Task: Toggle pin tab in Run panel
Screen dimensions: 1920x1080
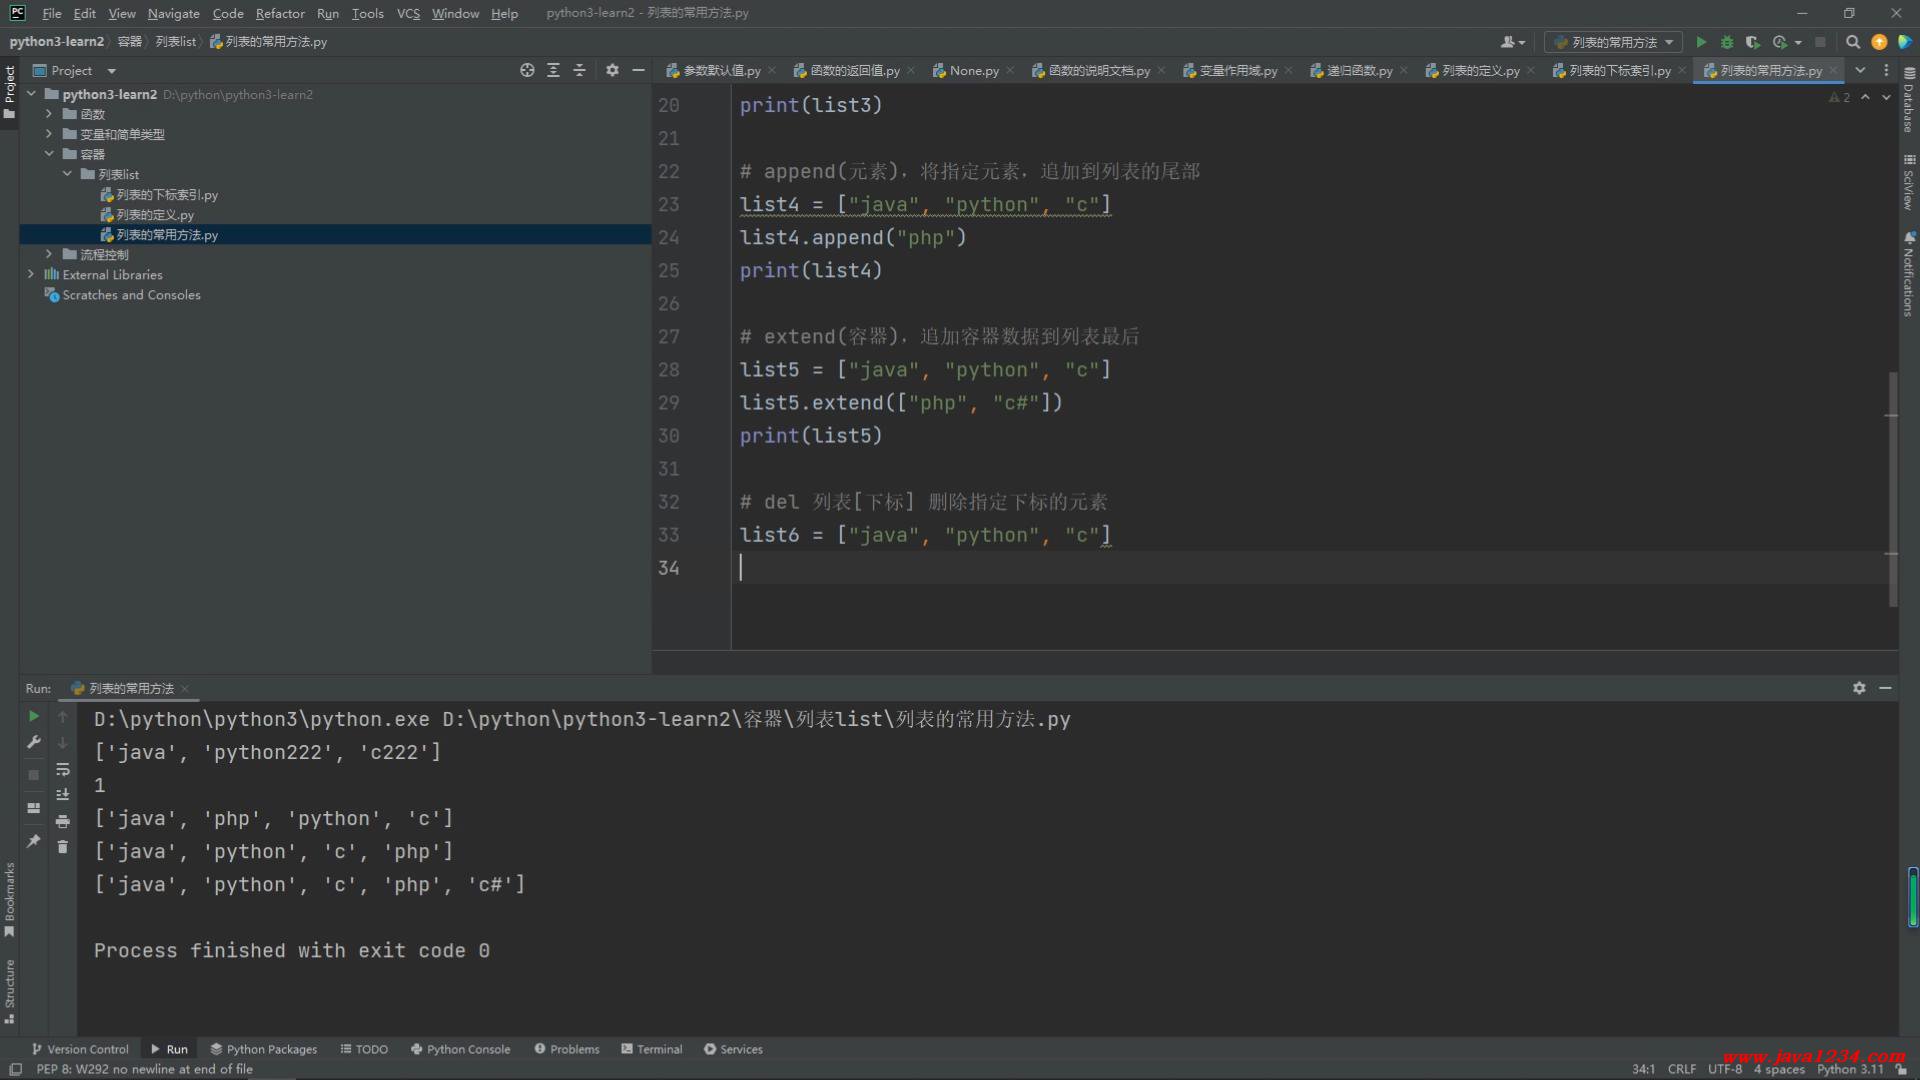Action: pyautogui.click(x=33, y=841)
